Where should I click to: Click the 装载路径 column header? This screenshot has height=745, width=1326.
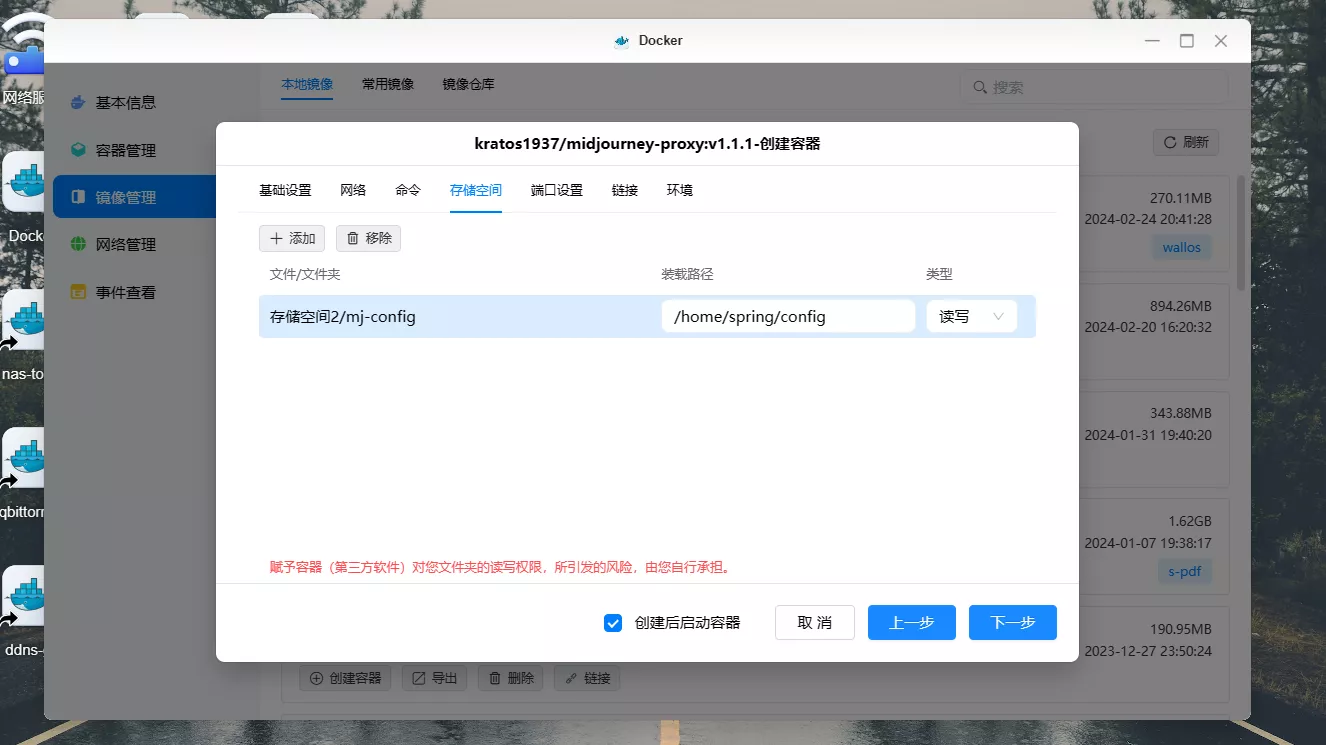(x=687, y=274)
